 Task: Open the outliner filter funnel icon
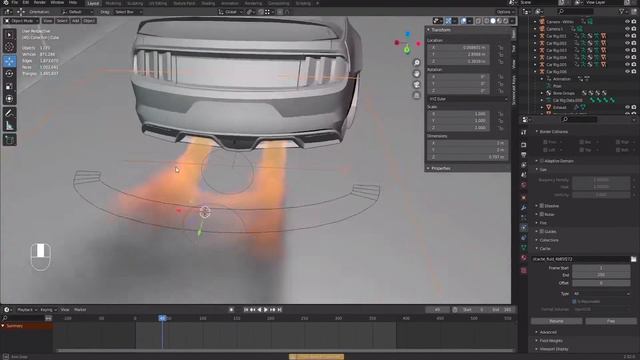622,11
